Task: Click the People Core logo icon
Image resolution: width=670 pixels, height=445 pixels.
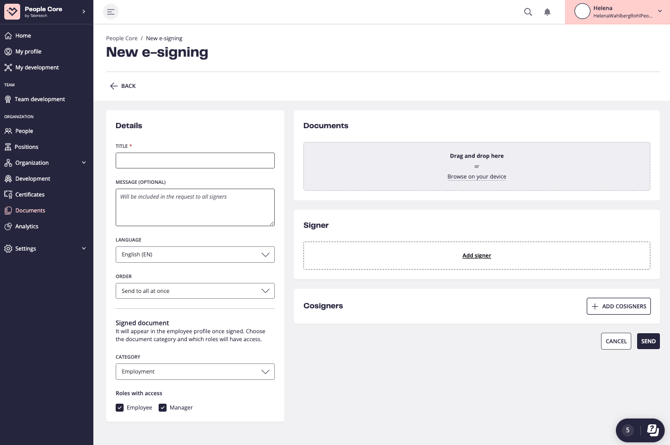Action: [12, 12]
